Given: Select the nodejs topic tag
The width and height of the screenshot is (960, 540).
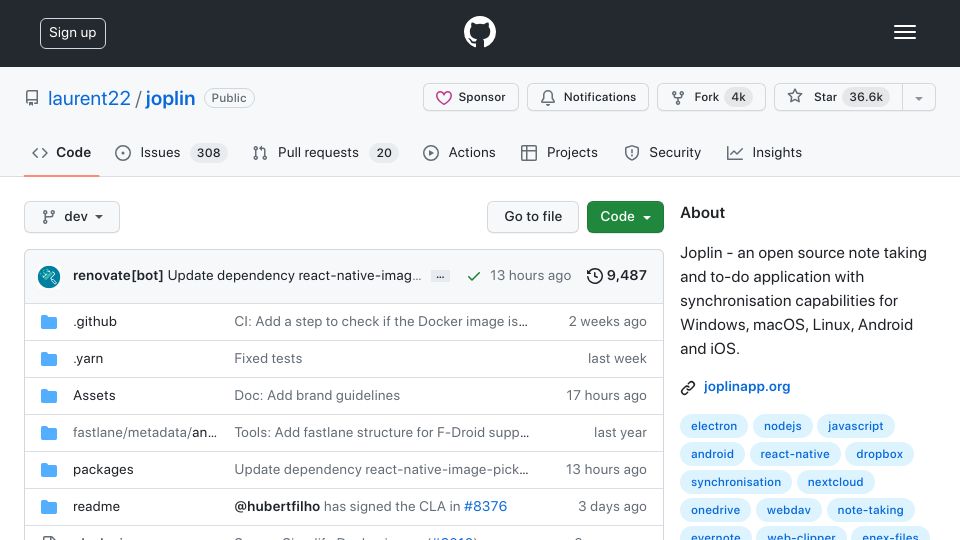Looking at the screenshot, I should coord(782,426).
